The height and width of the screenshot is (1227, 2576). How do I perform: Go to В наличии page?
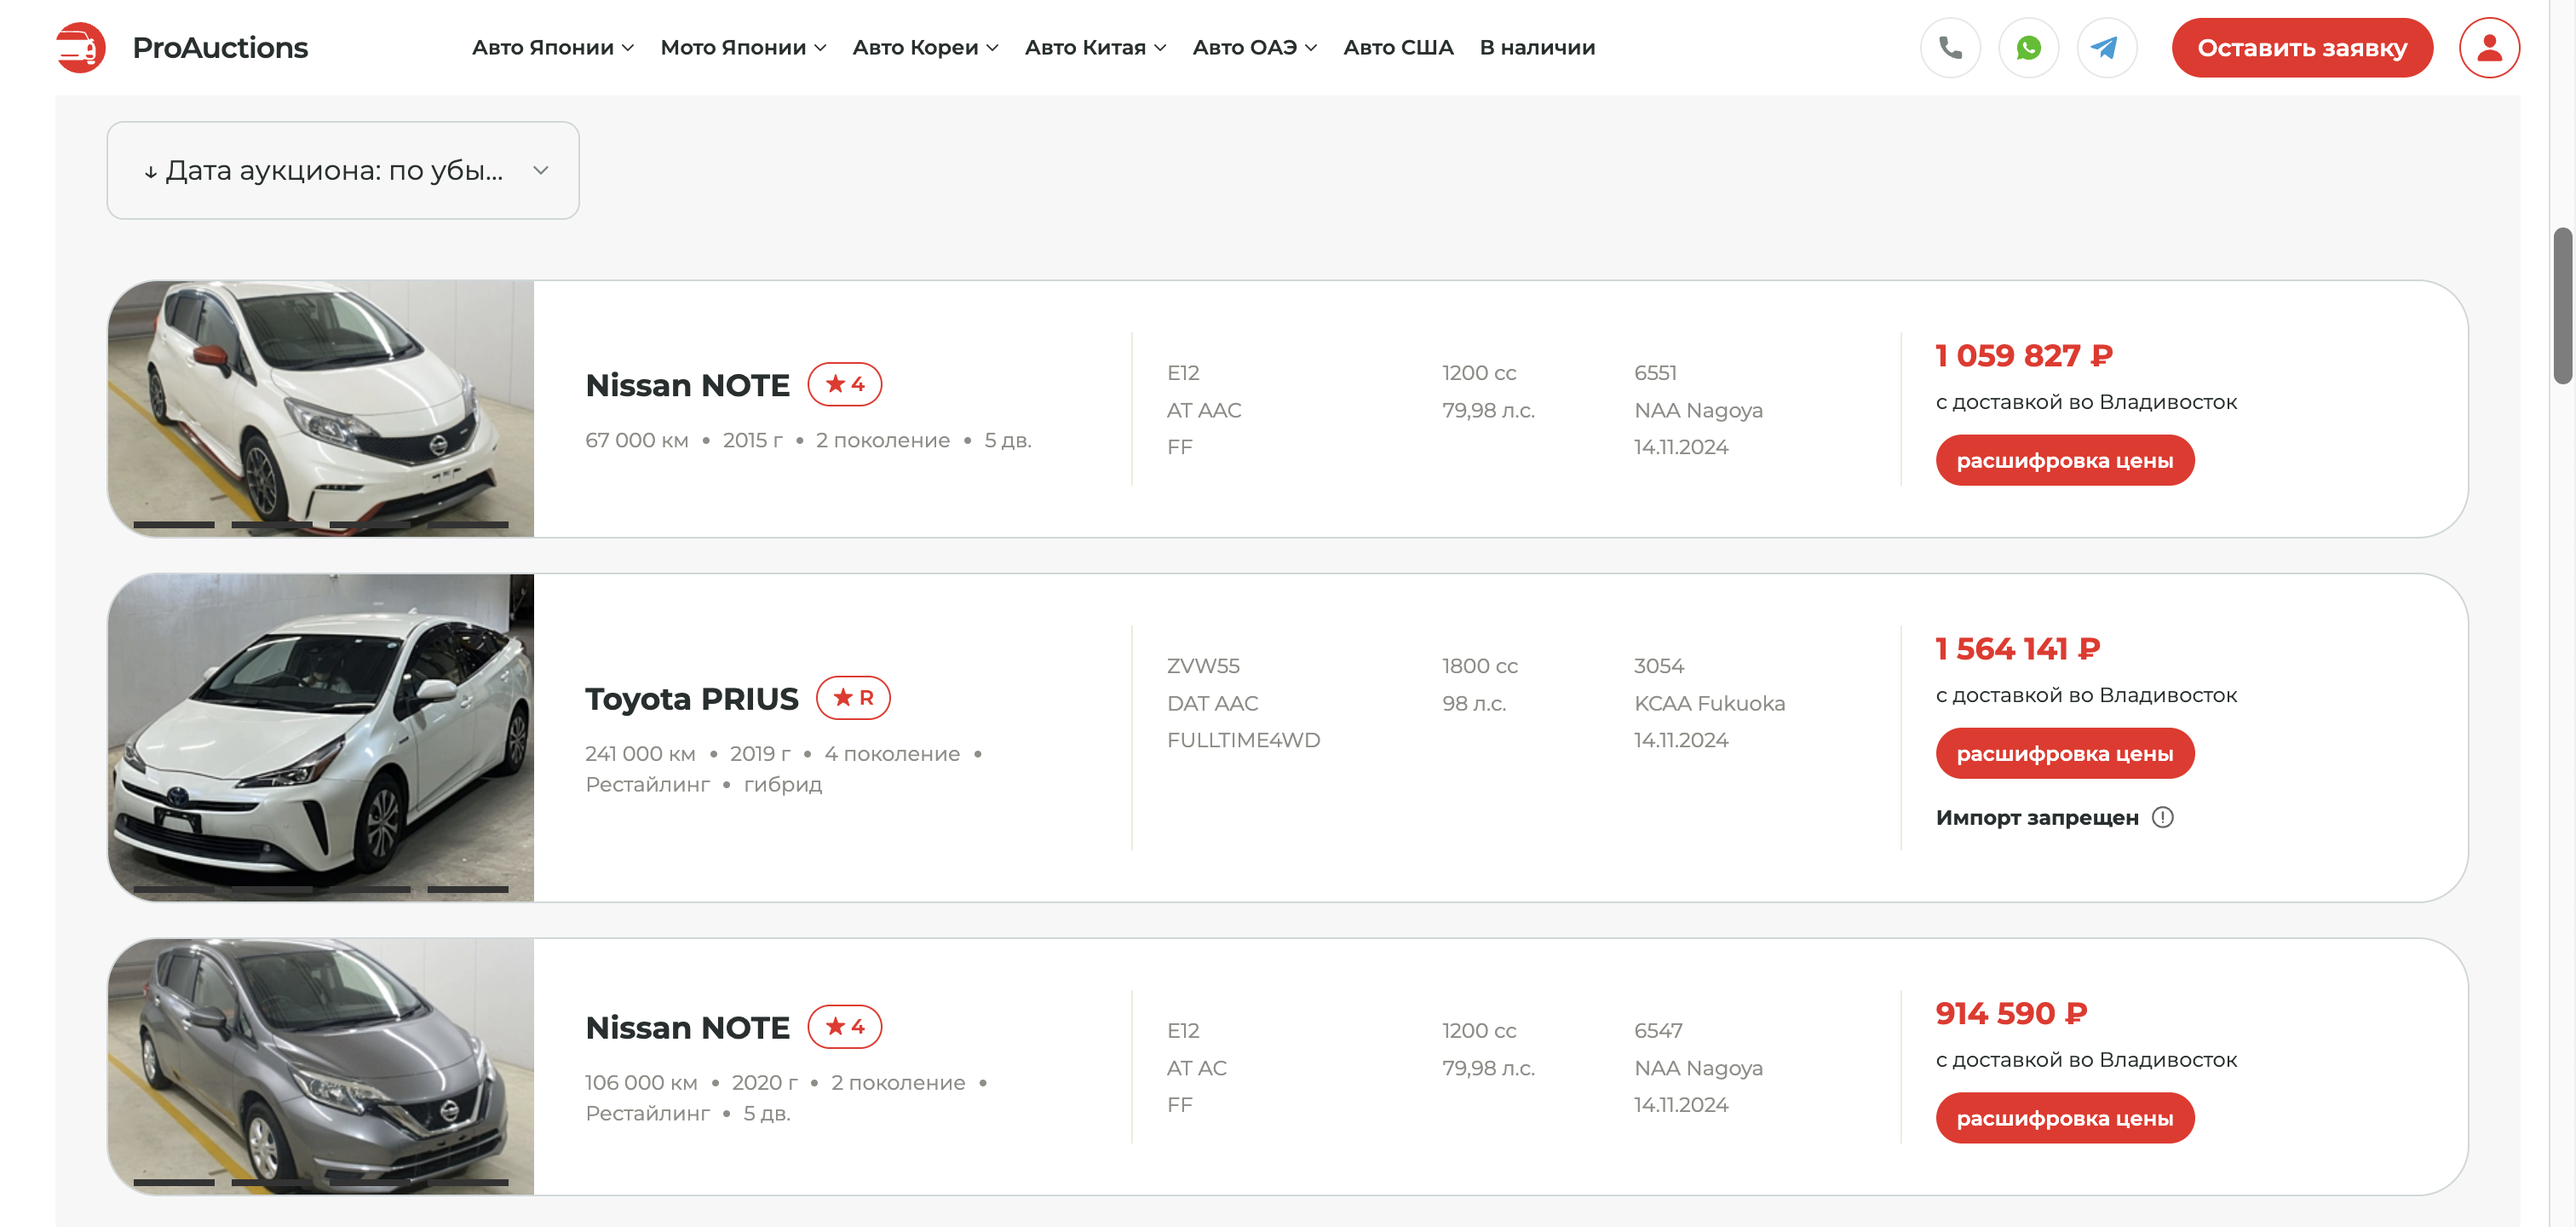click(1537, 47)
